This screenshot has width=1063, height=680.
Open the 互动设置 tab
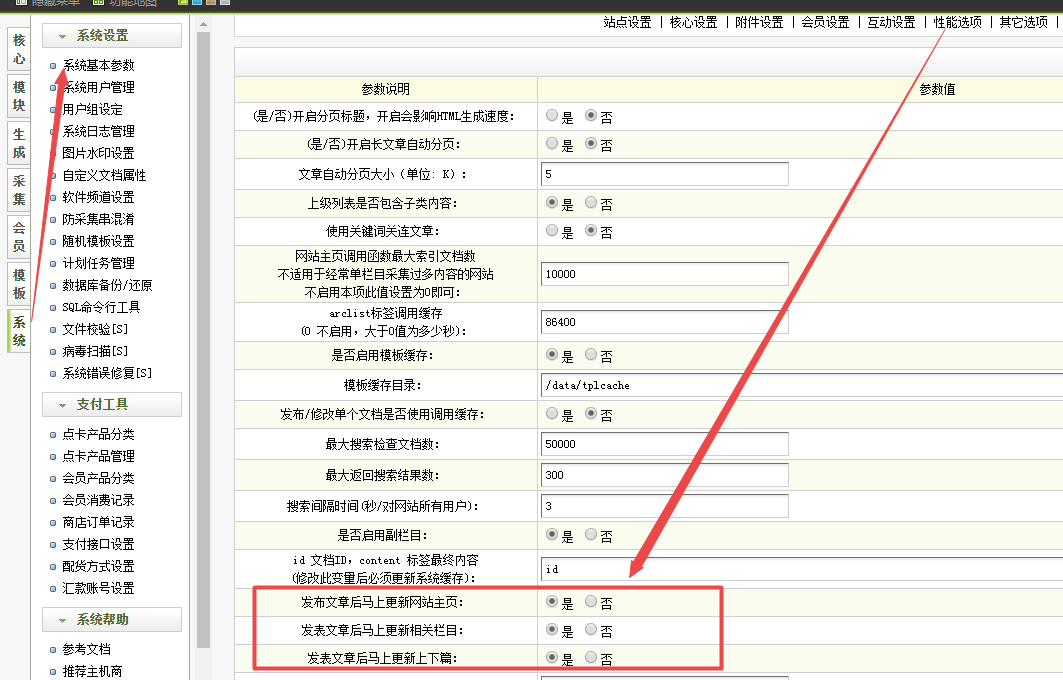891,22
